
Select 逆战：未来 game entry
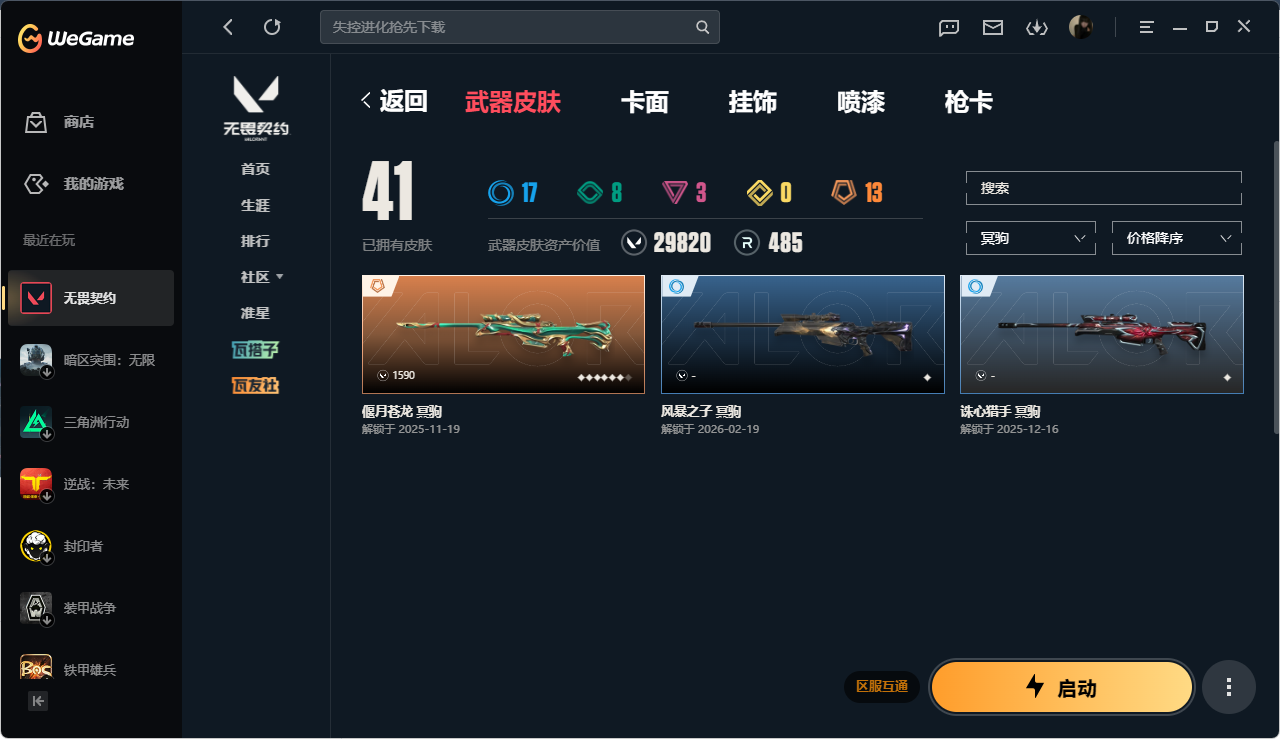click(x=91, y=484)
